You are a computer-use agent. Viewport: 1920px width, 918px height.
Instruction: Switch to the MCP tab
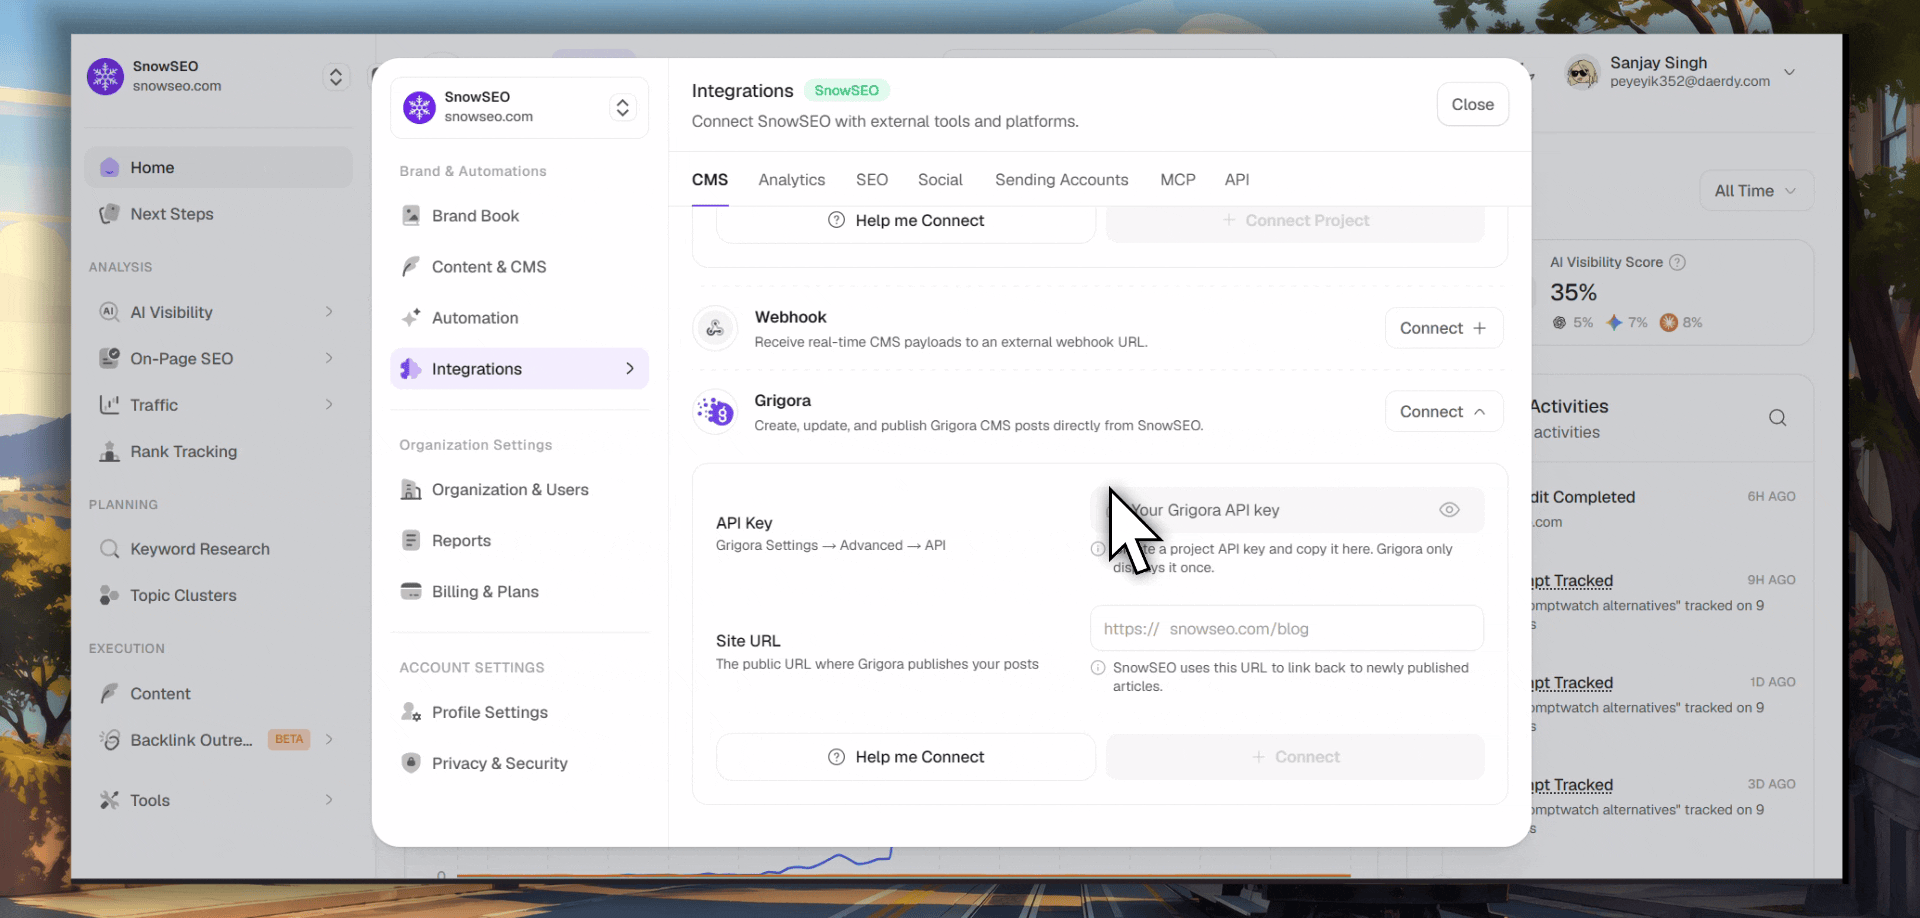[x=1177, y=180]
